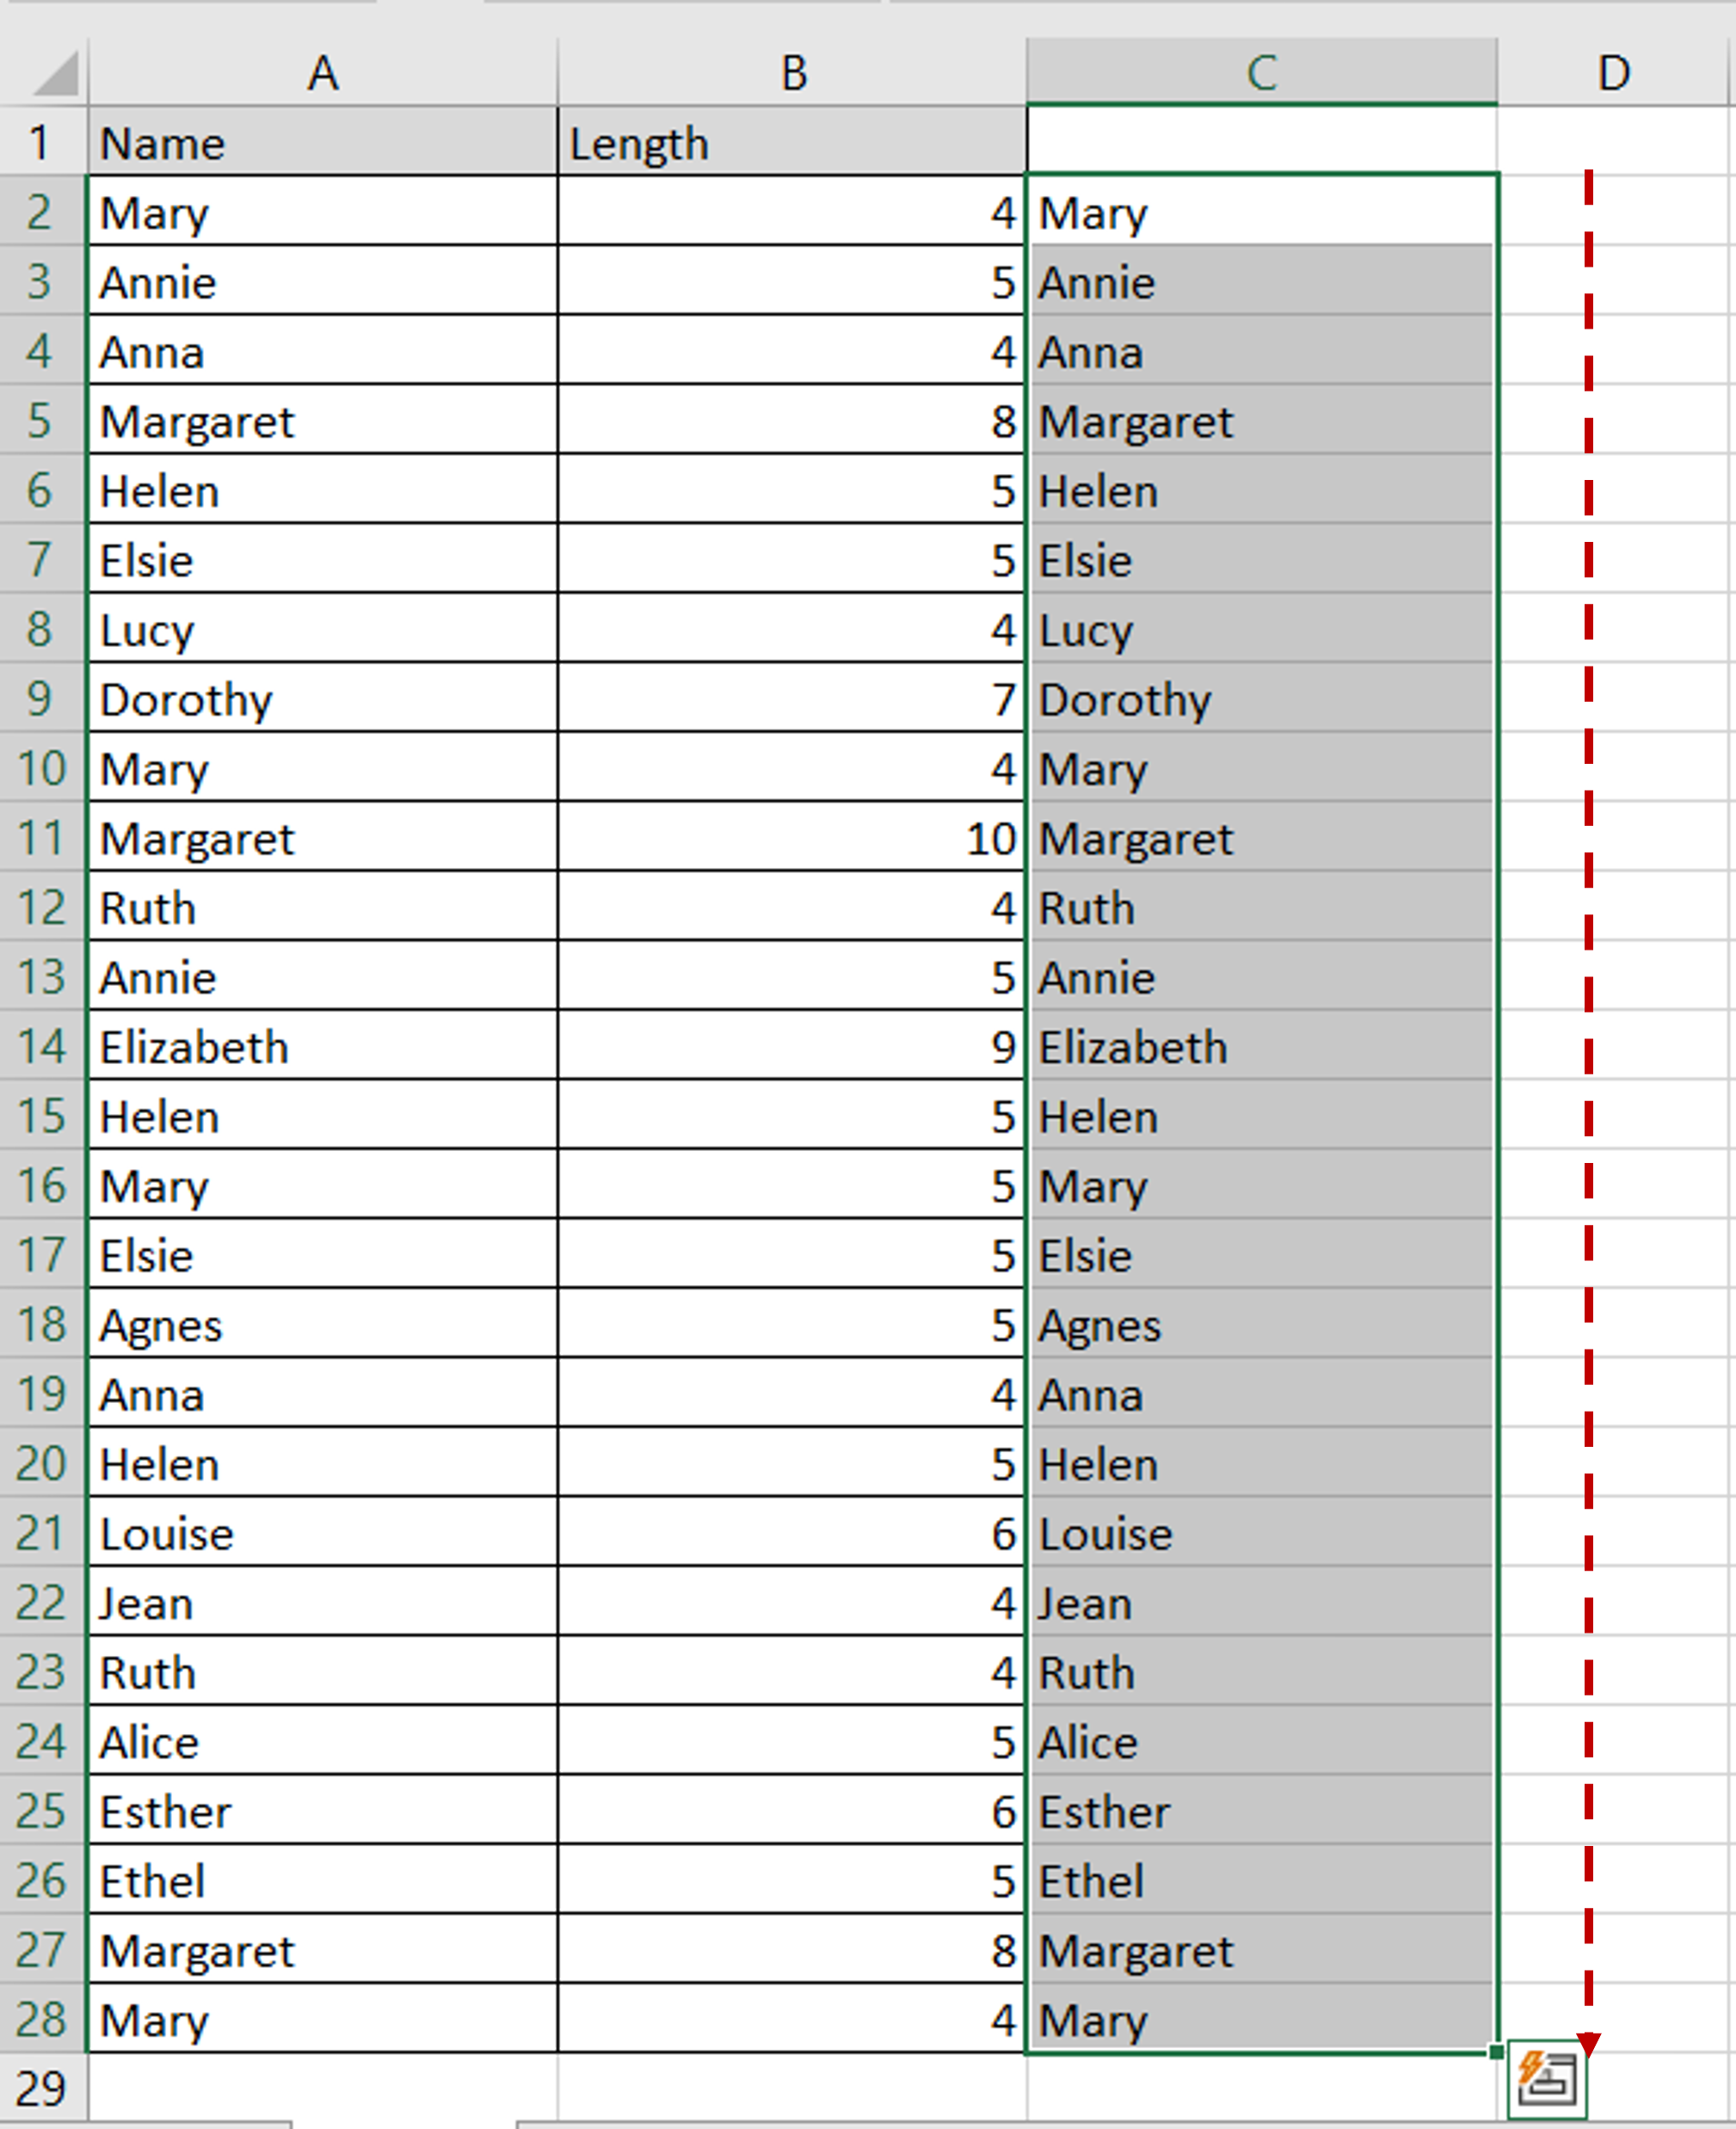Expand column C by dragging border
Viewport: 1736px width, 2129px height.
point(1498,53)
